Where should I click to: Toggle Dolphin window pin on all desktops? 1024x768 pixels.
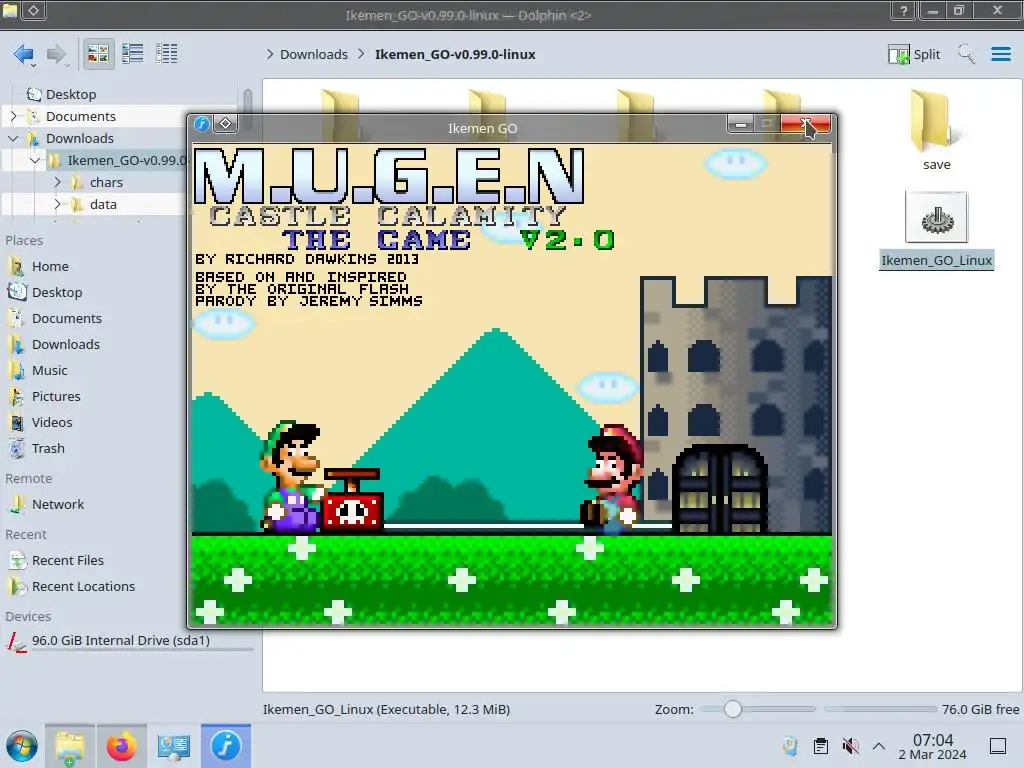(x=34, y=10)
